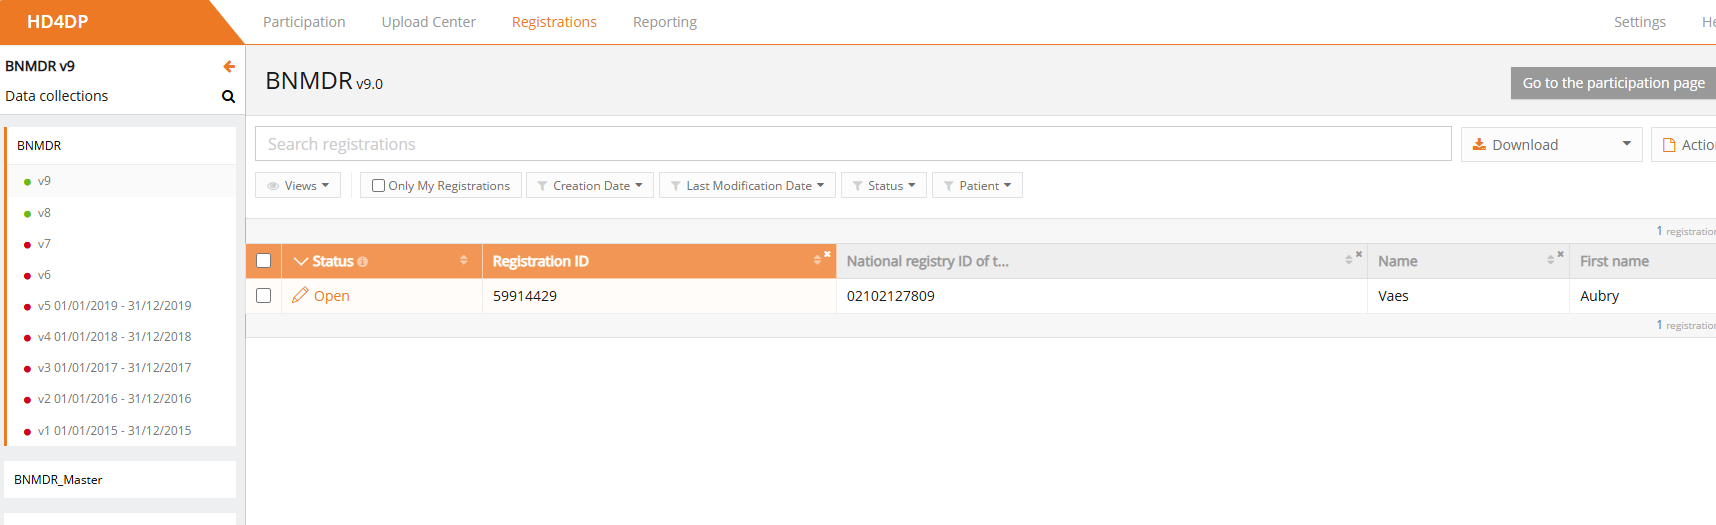Toggle the select-all checkbox in table header
The image size is (1716, 525).
tap(264, 261)
